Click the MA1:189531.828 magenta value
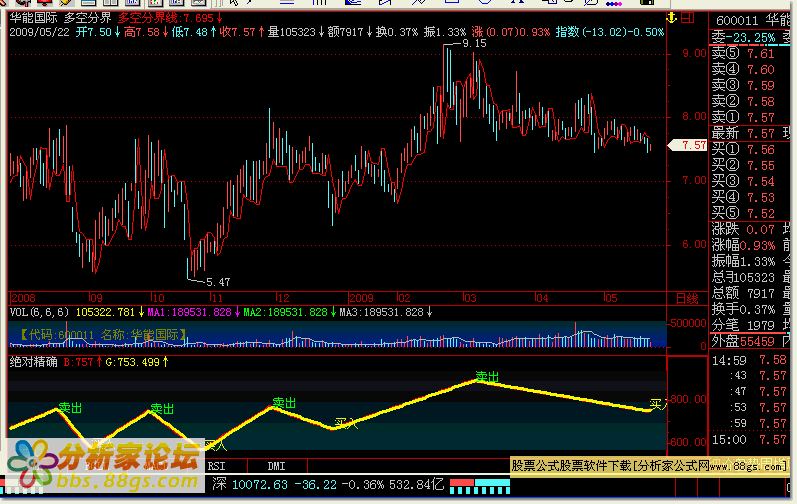This screenshot has width=797, height=504. [x=194, y=312]
